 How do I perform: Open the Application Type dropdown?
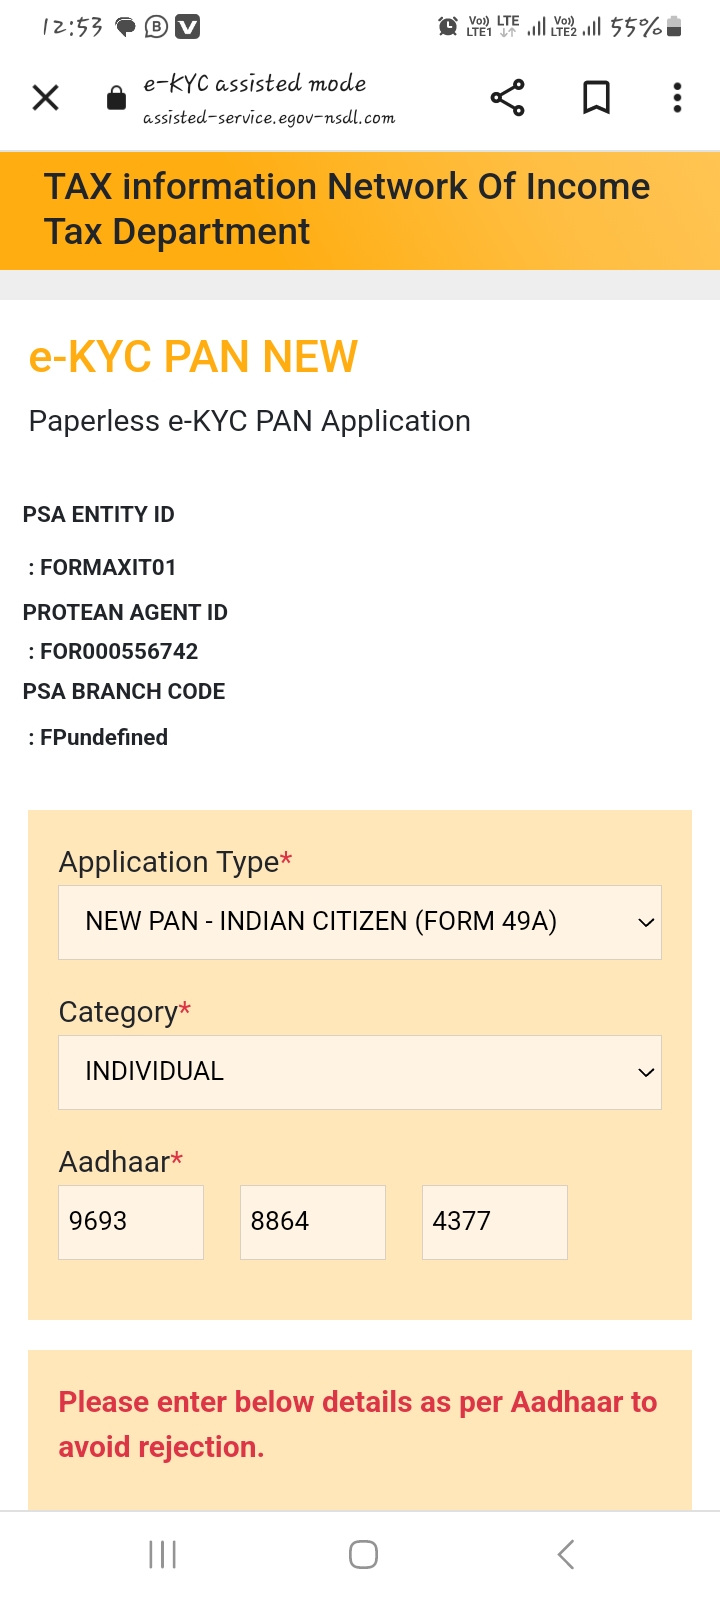click(360, 922)
